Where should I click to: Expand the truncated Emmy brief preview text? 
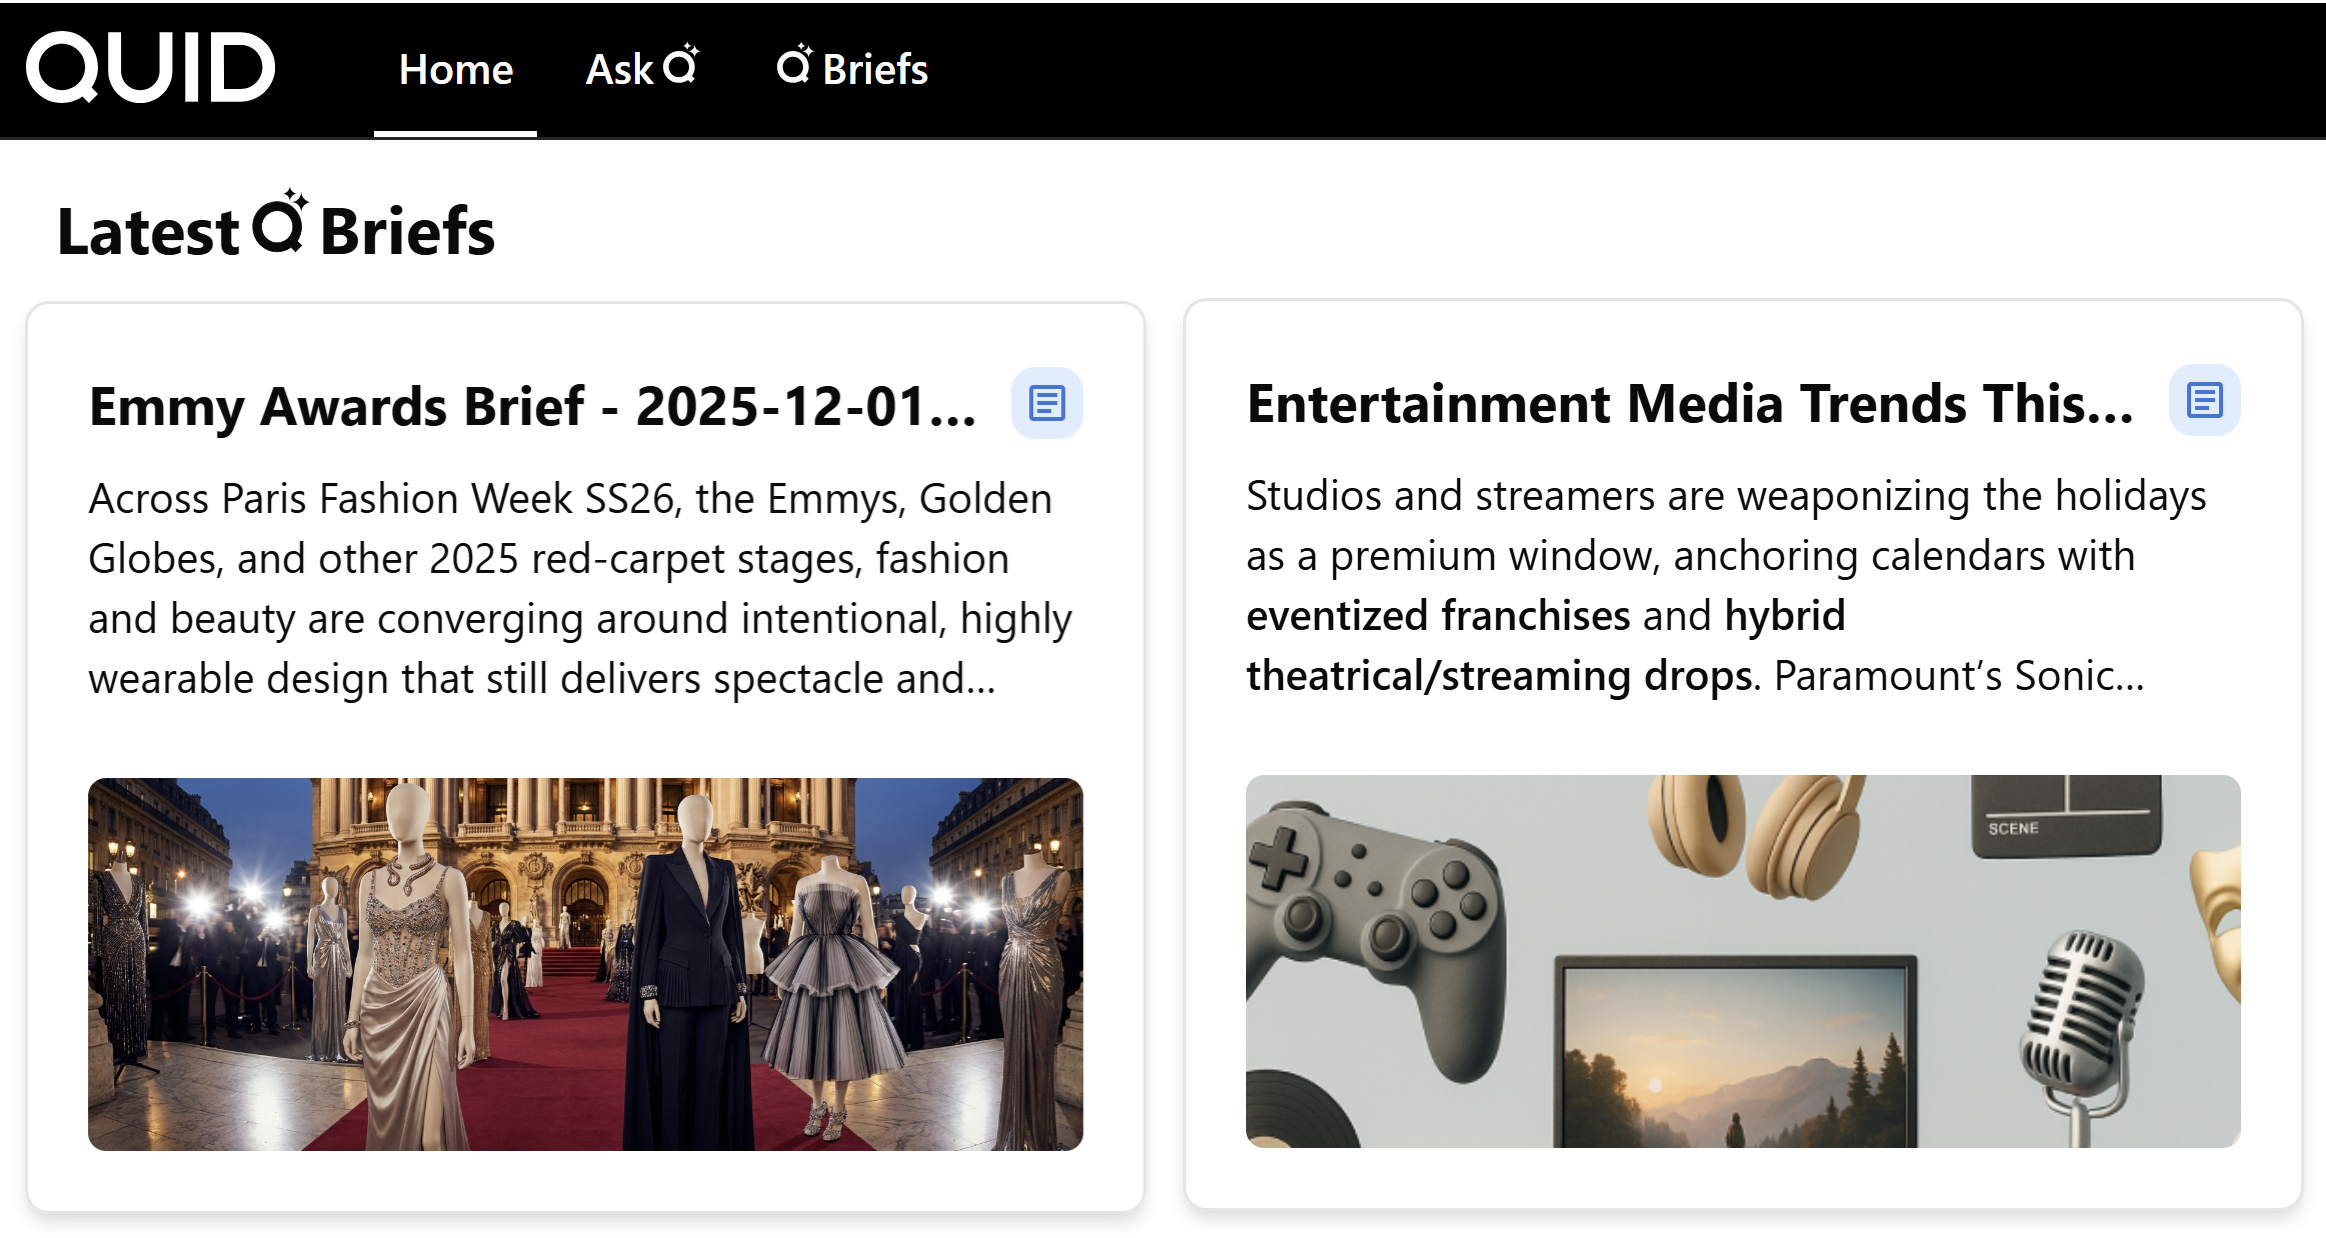580,587
